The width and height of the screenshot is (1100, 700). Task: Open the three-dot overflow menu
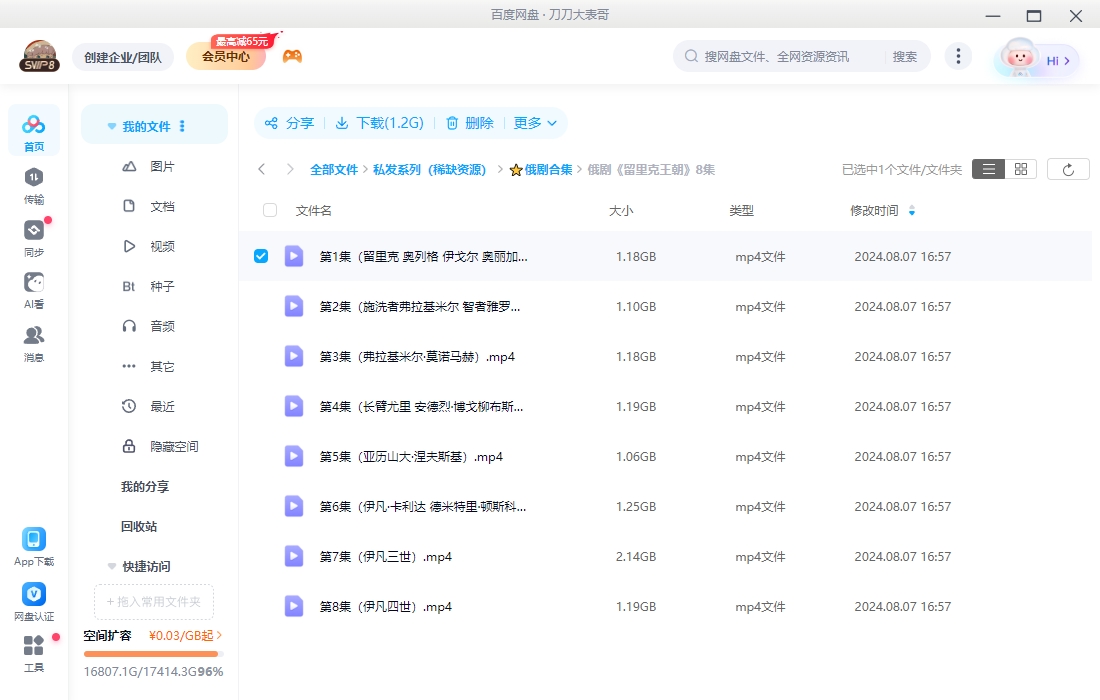click(958, 56)
